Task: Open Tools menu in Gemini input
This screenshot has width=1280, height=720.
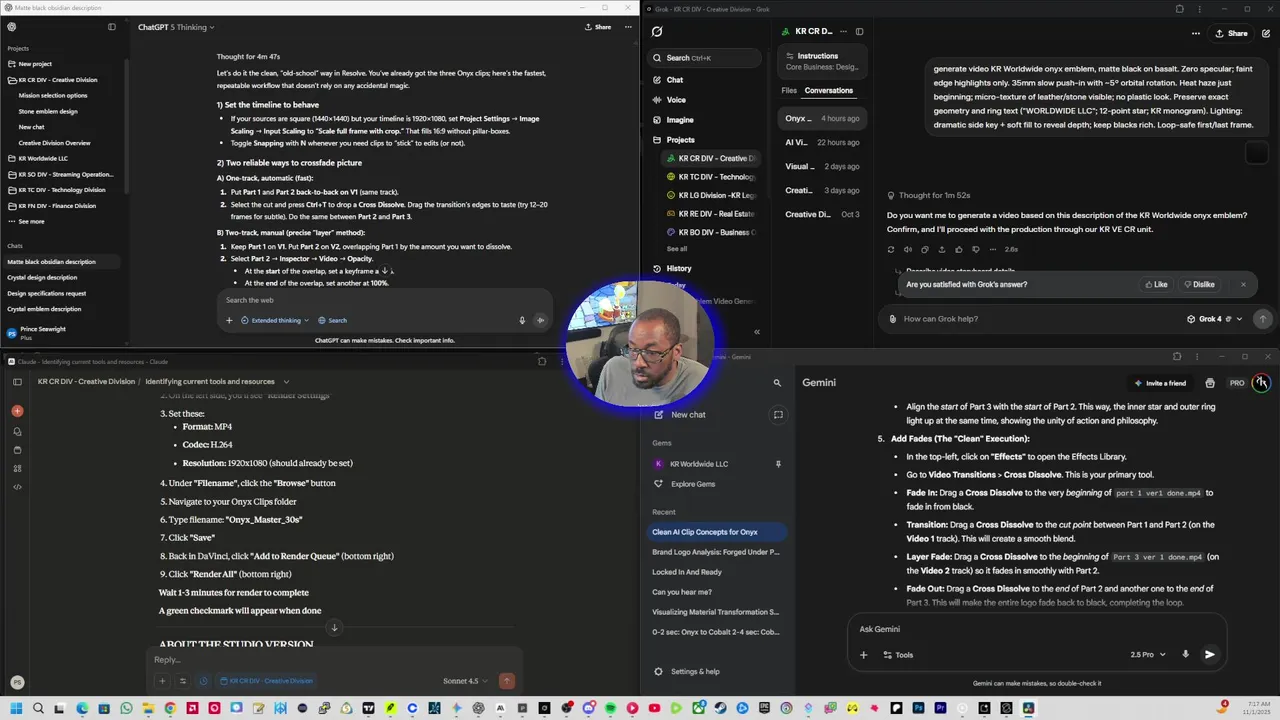Action: click(x=897, y=655)
